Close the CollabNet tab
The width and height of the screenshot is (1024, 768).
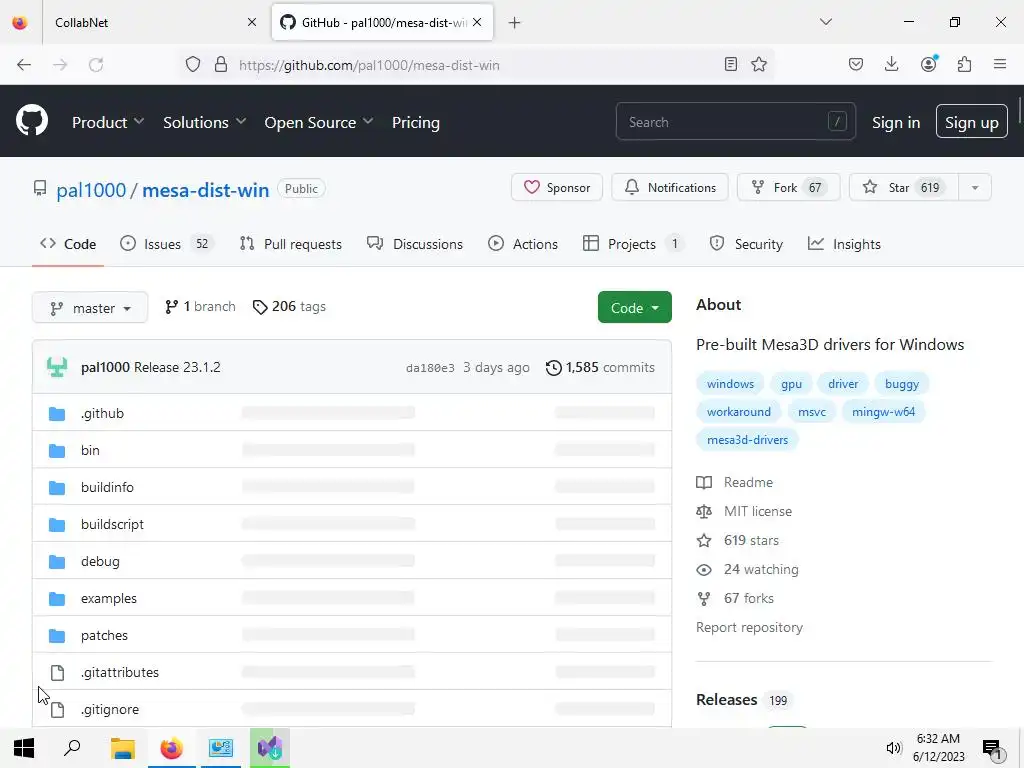point(252,22)
